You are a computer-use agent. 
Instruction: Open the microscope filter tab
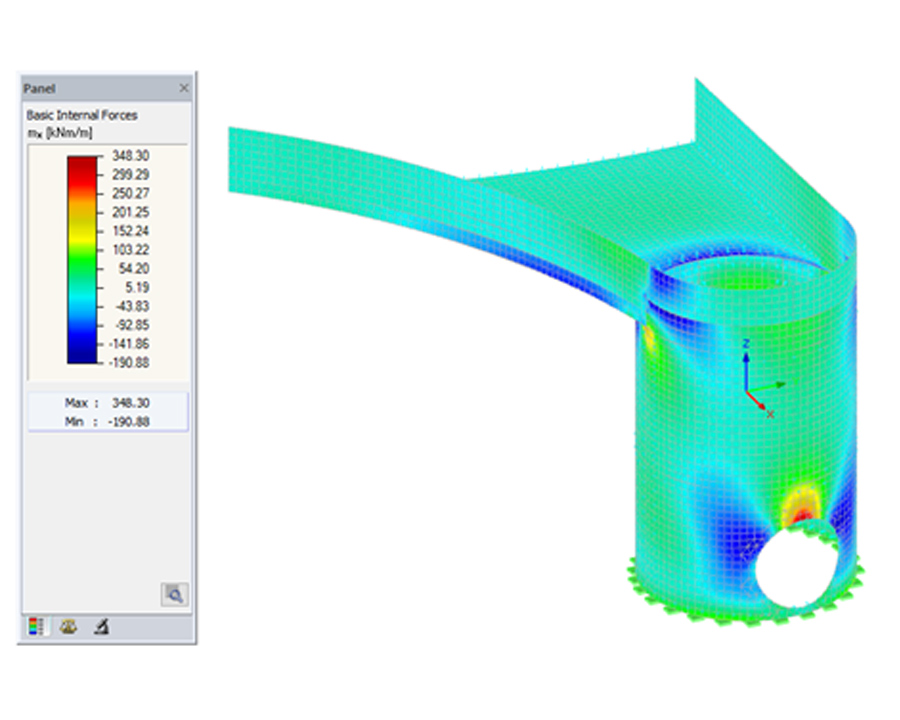(102, 626)
